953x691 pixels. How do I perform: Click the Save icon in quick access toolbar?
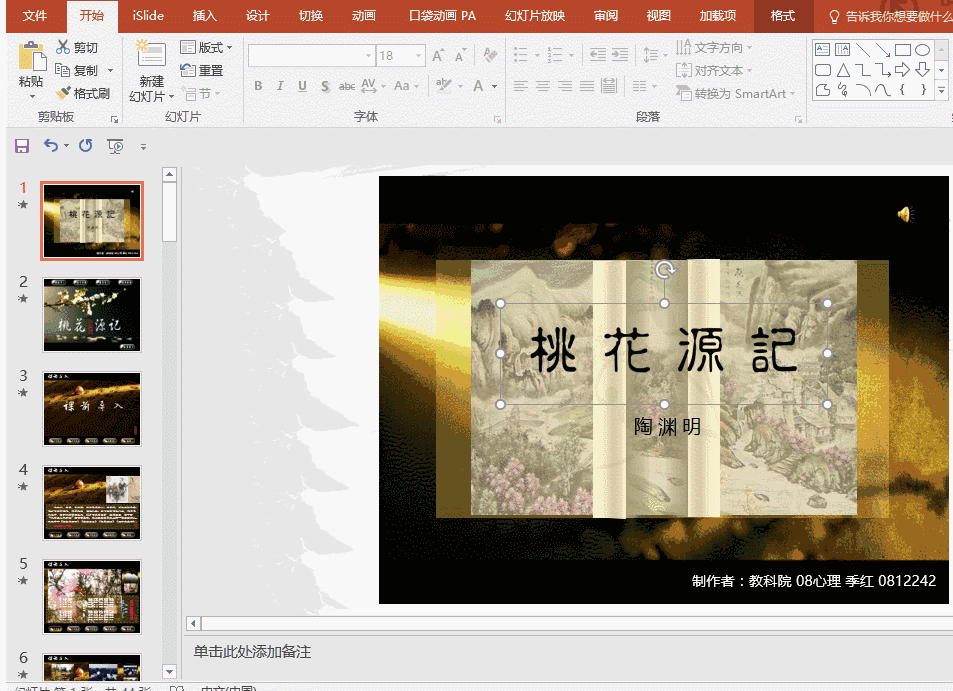(x=22, y=146)
